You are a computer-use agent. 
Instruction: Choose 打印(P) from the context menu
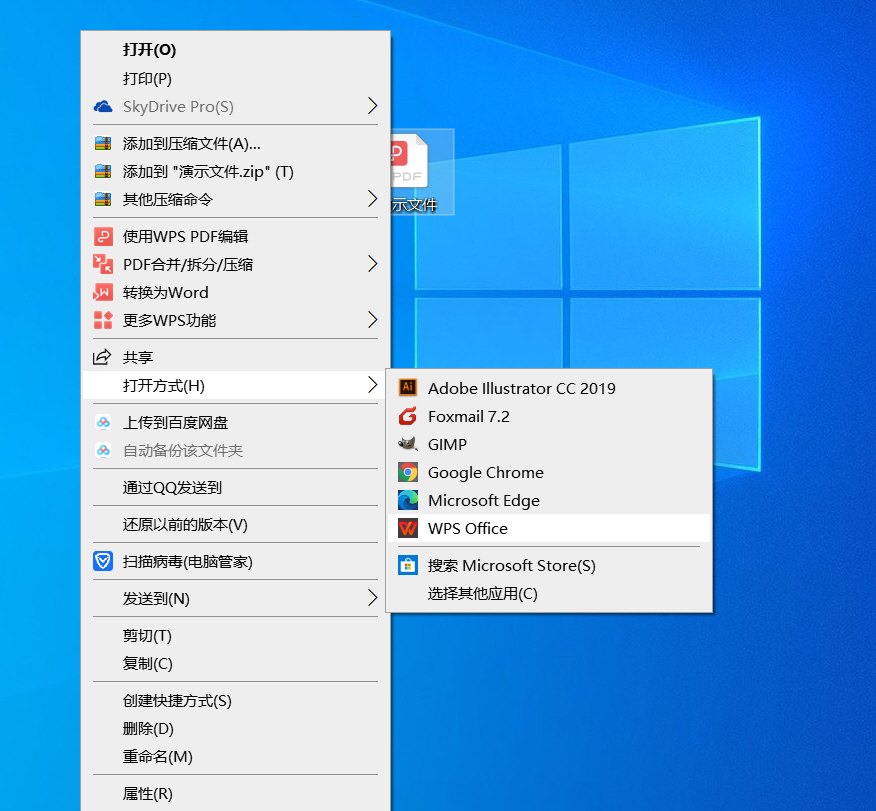click(x=235, y=78)
